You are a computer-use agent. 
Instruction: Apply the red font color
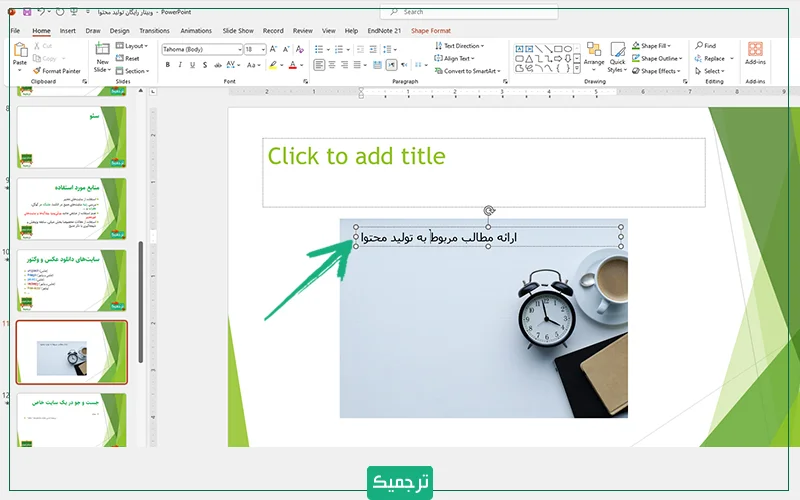pos(292,65)
